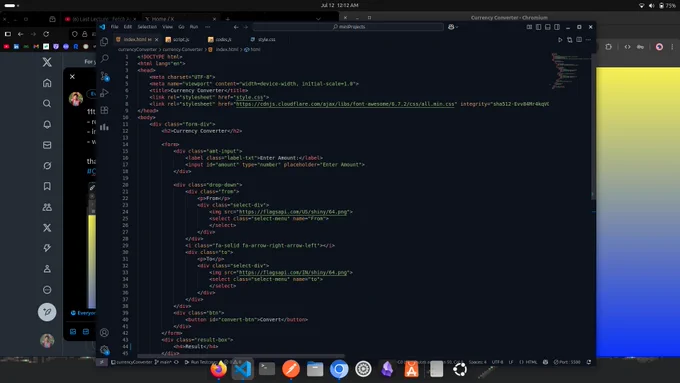Open the Go menu in VS Code

pos(181,27)
